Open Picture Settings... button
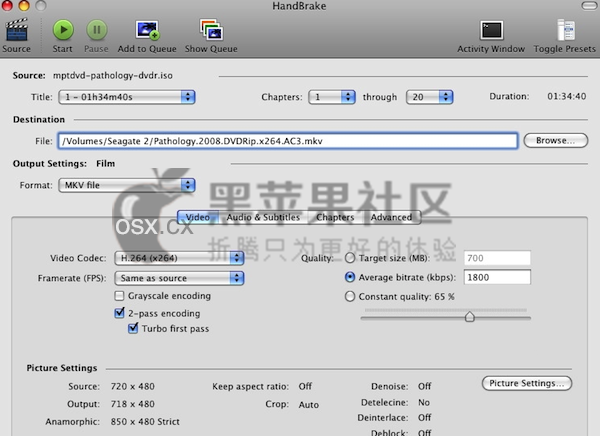 click(x=527, y=383)
